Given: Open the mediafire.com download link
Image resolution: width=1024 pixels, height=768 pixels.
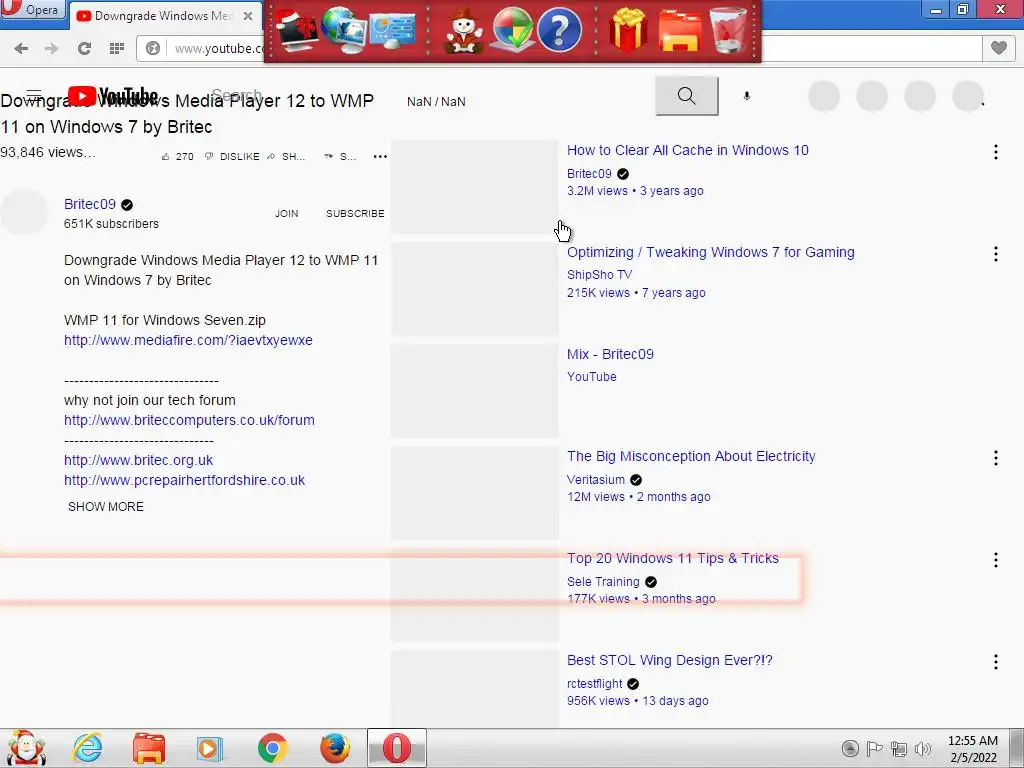Looking at the screenshot, I should 188,340.
